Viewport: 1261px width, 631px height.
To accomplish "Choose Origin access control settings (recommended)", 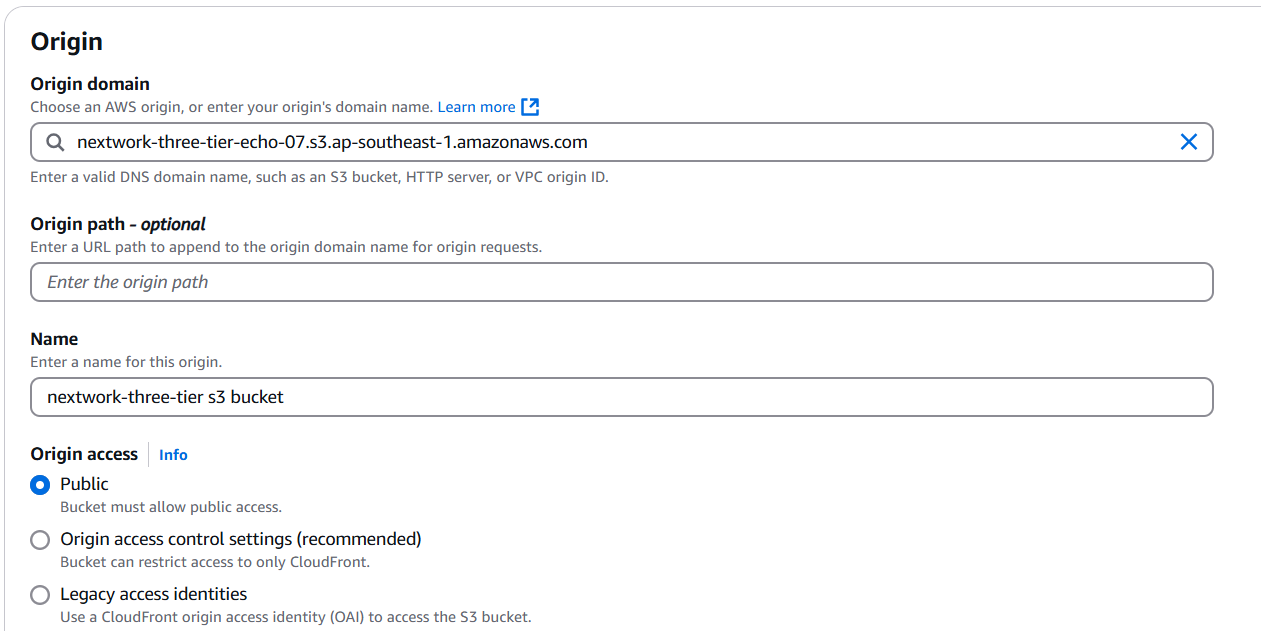I will pos(40,540).
